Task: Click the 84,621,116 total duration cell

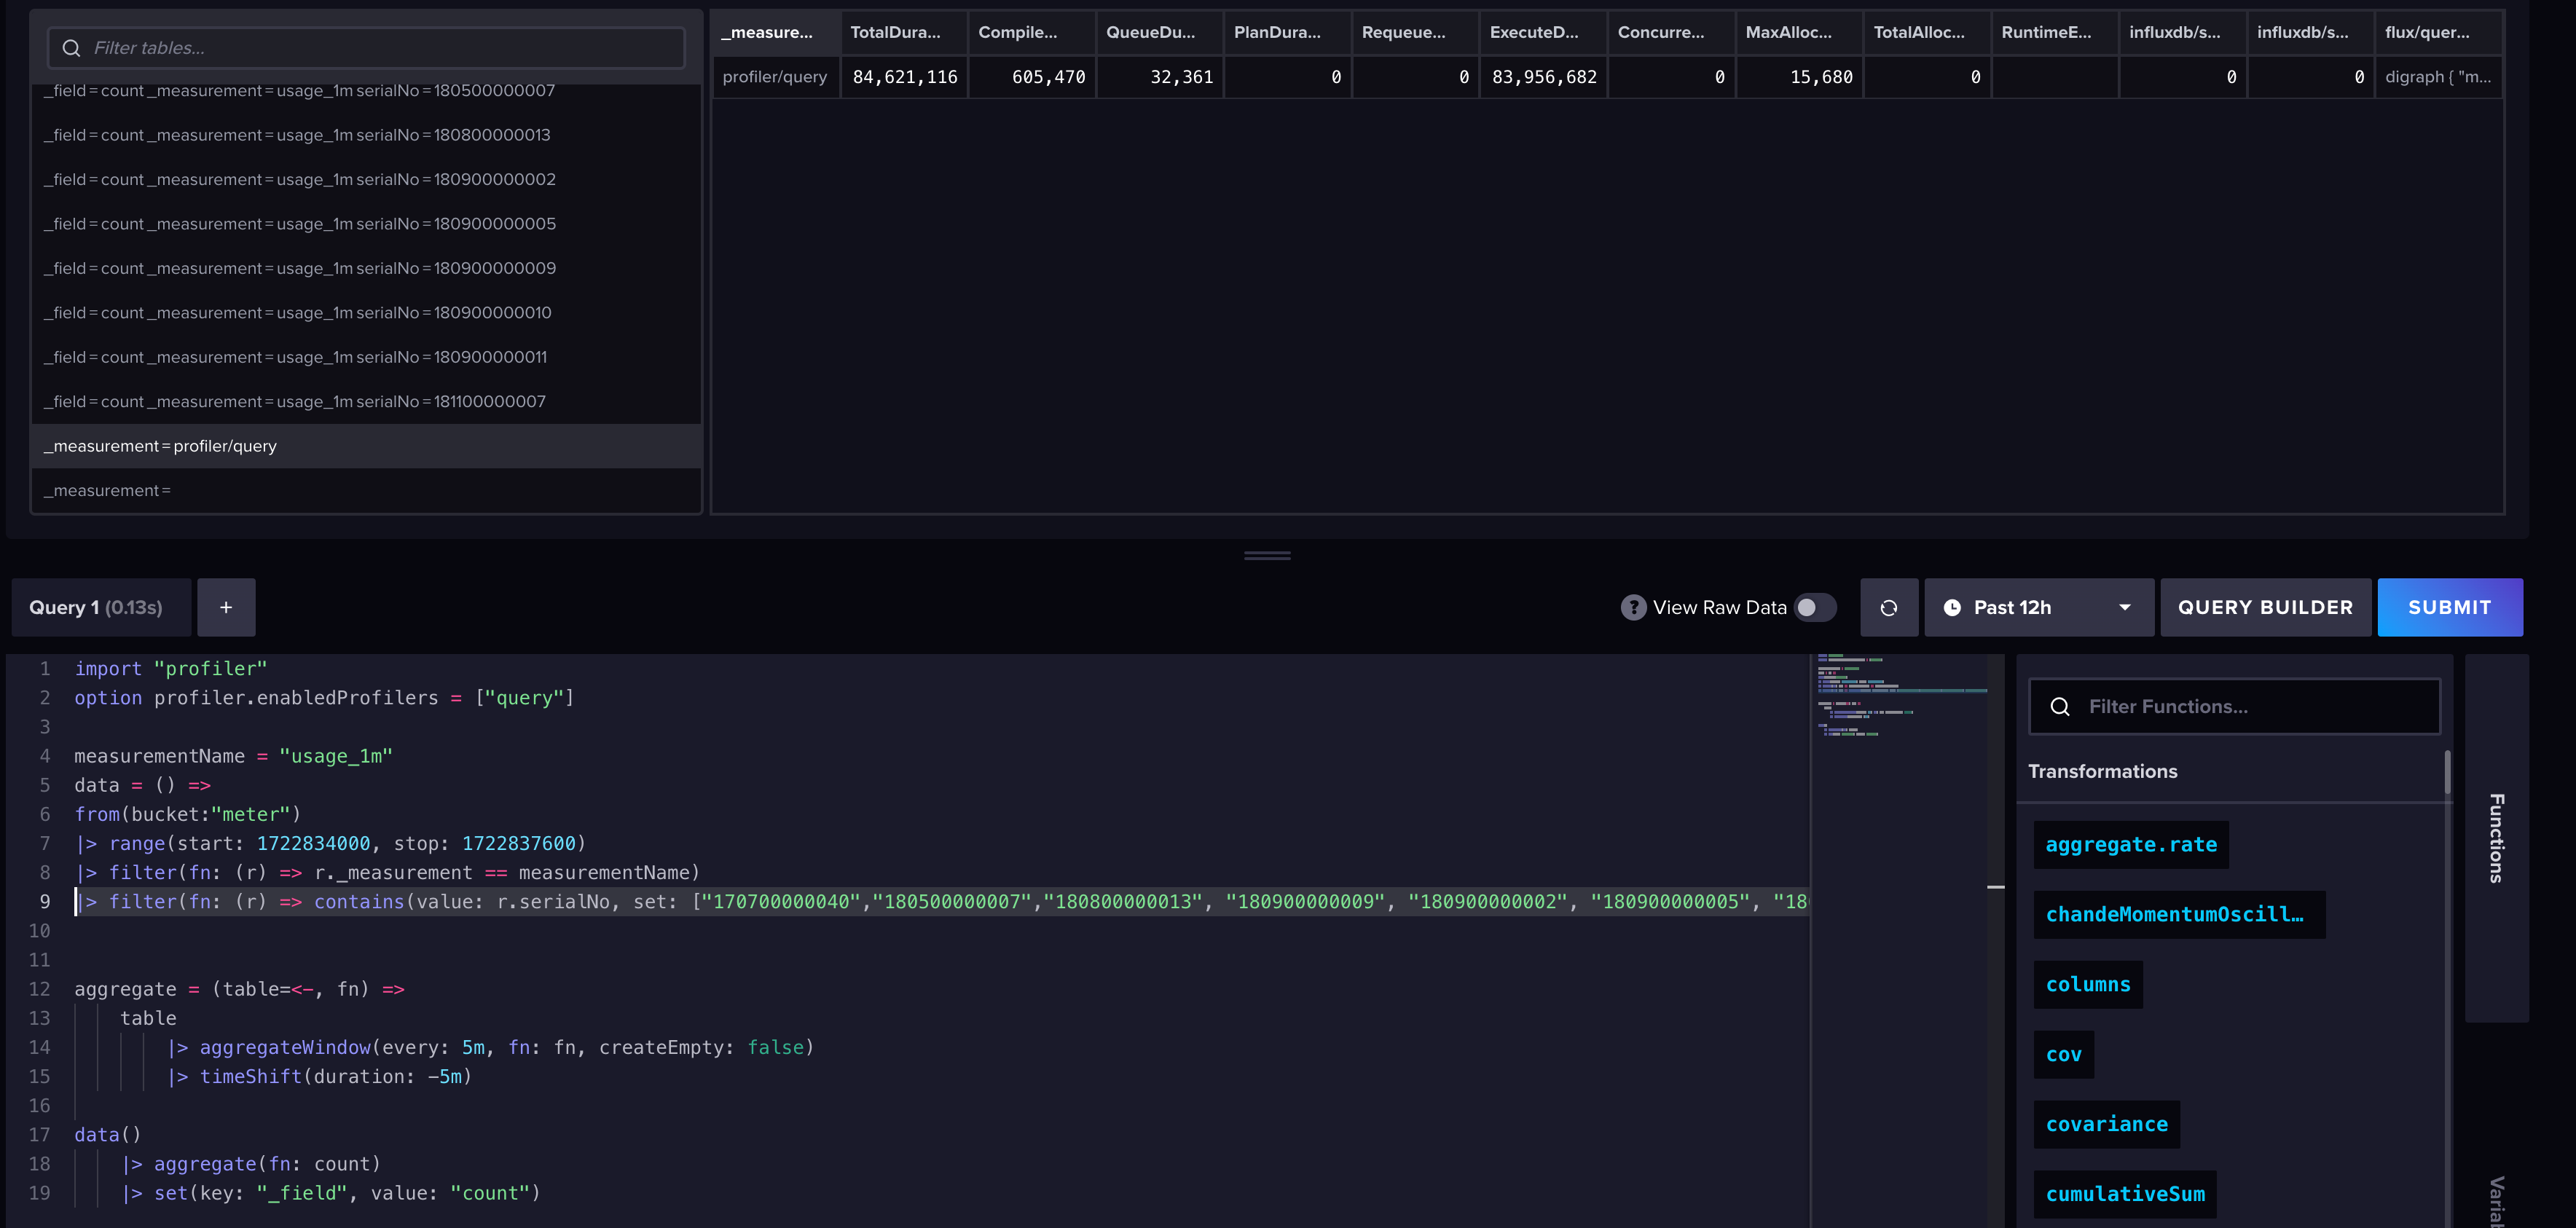Action: tap(904, 77)
